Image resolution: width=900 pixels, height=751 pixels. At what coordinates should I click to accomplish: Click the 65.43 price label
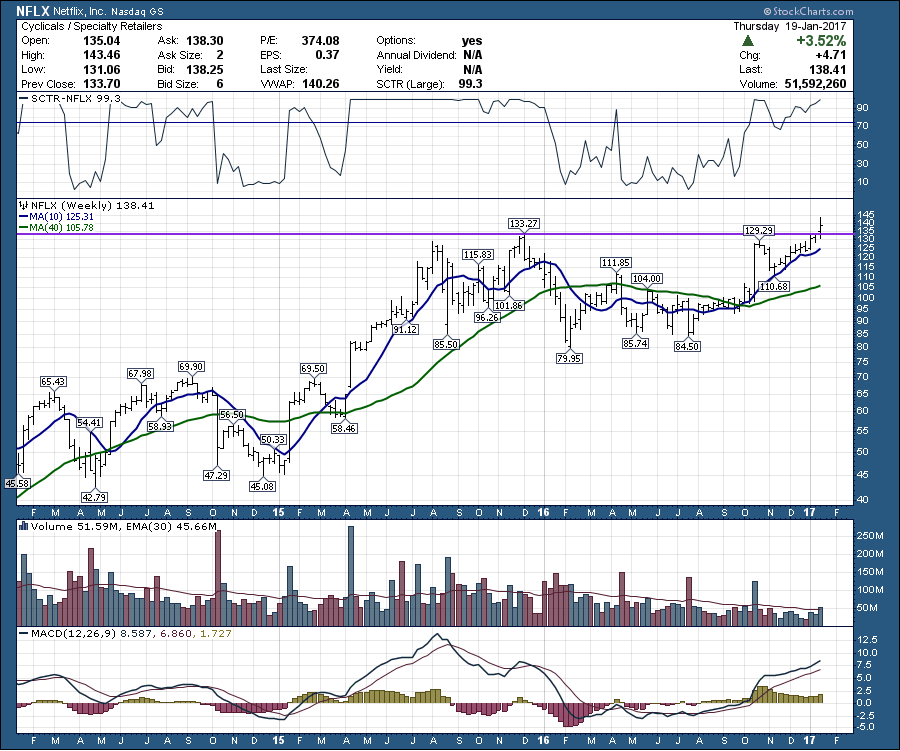(53, 381)
